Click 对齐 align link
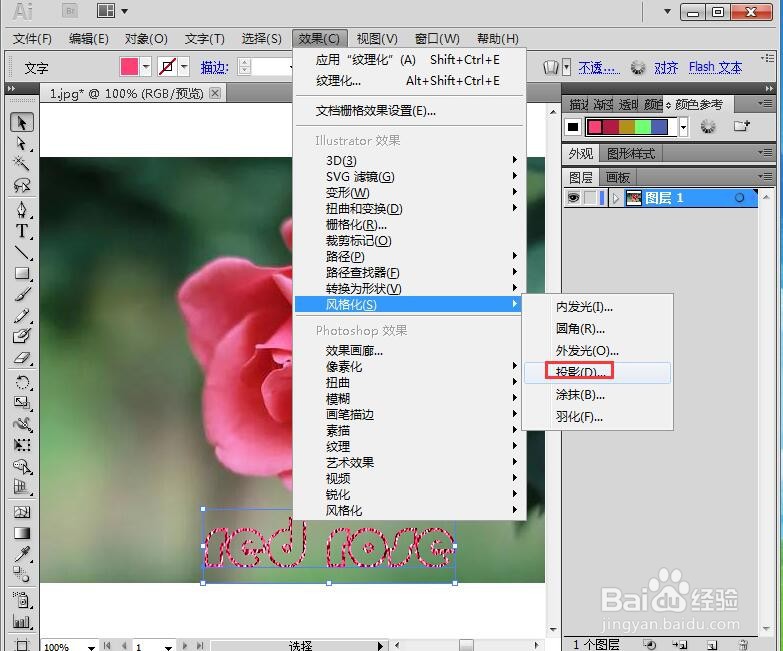This screenshot has height=651, width=783. coord(666,67)
